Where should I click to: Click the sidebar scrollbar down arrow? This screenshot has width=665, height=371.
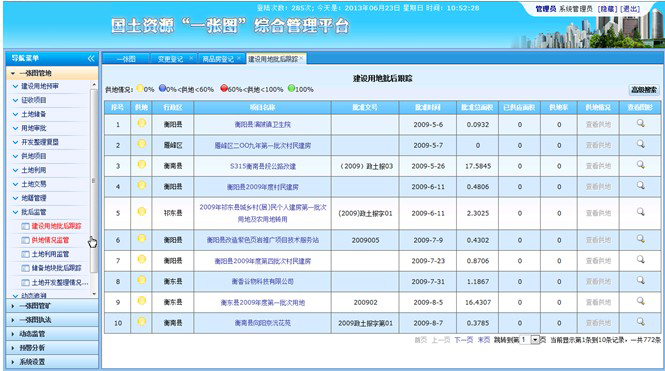[x=94, y=294]
